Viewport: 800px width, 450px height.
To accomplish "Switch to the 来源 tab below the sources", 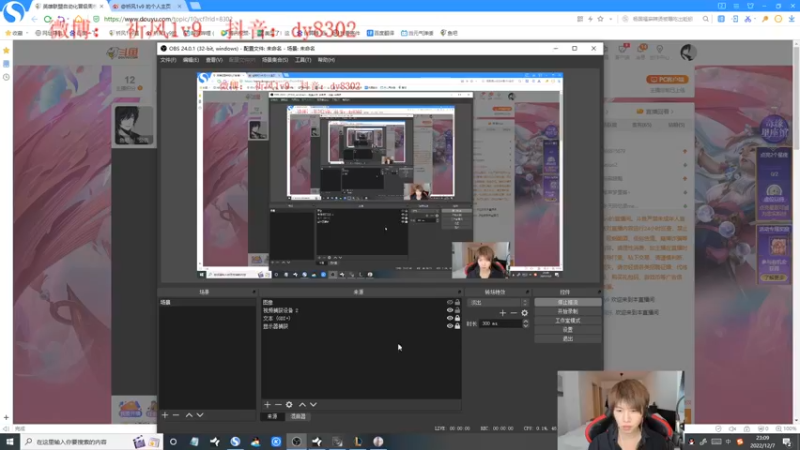I will (272, 416).
